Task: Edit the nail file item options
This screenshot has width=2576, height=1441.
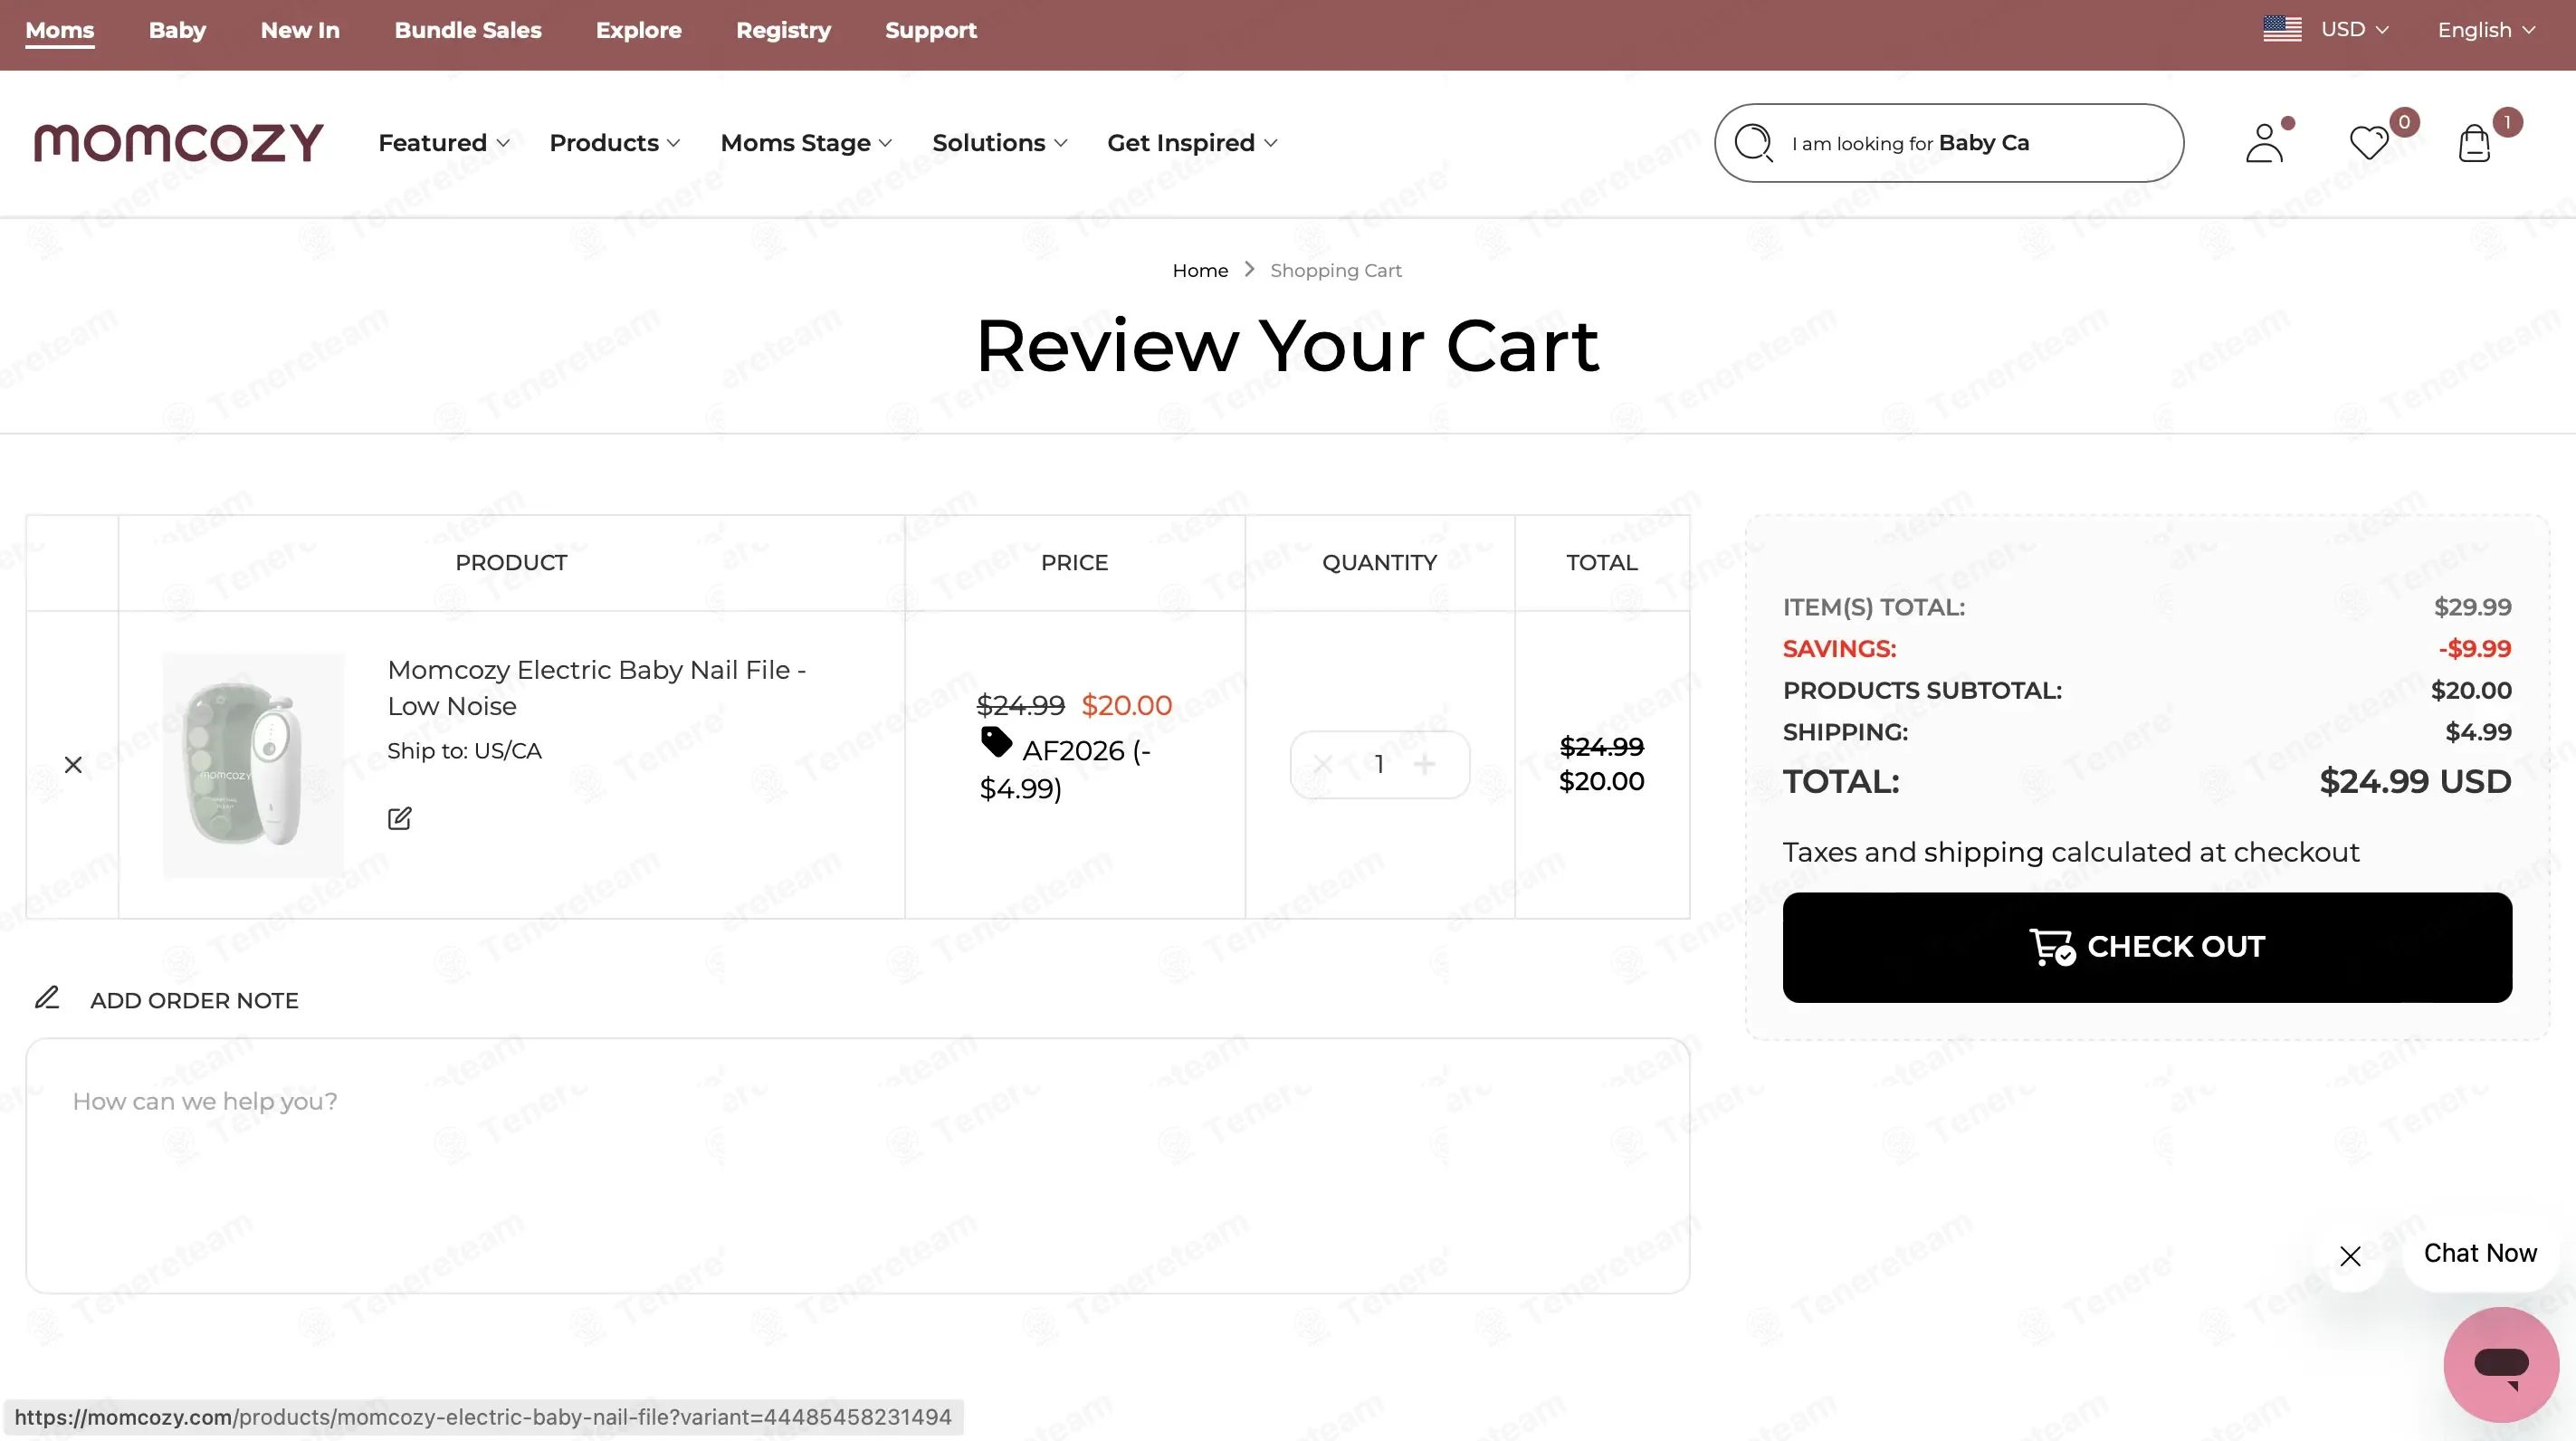Action: pyautogui.click(x=400, y=819)
